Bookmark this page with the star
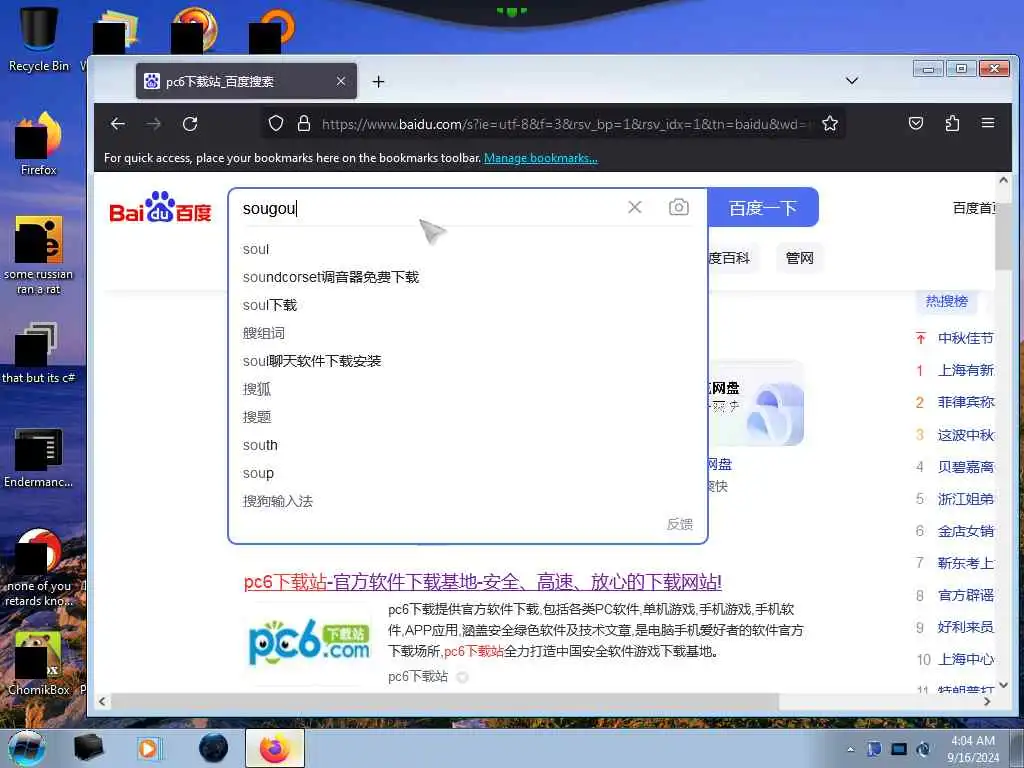This screenshot has width=1024, height=768. [x=829, y=123]
